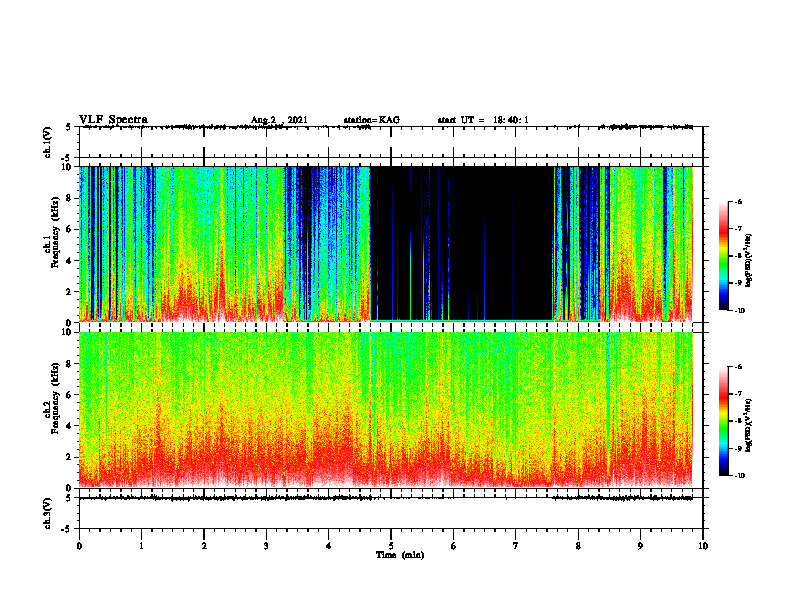Click the ch.1 voltage waveform panel
The image size is (792, 612).
click(391, 142)
